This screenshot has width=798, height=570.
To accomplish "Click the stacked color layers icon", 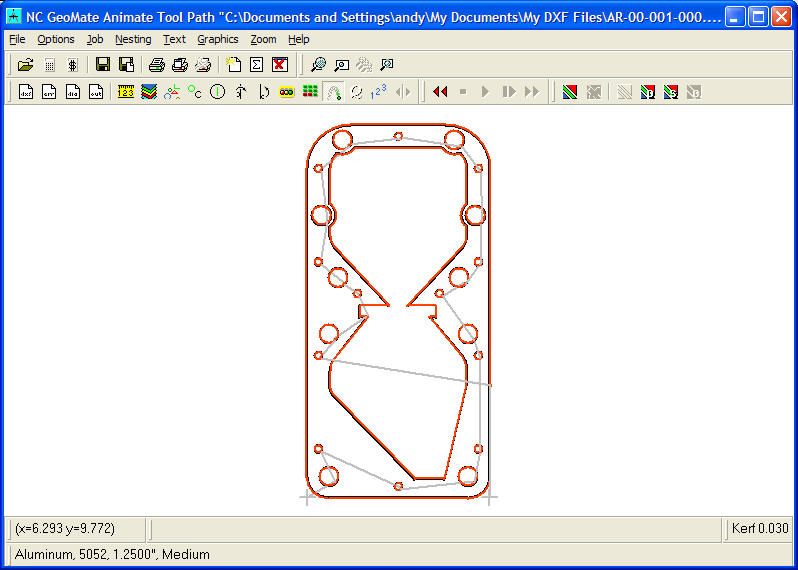I will pyautogui.click(x=149, y=92).
